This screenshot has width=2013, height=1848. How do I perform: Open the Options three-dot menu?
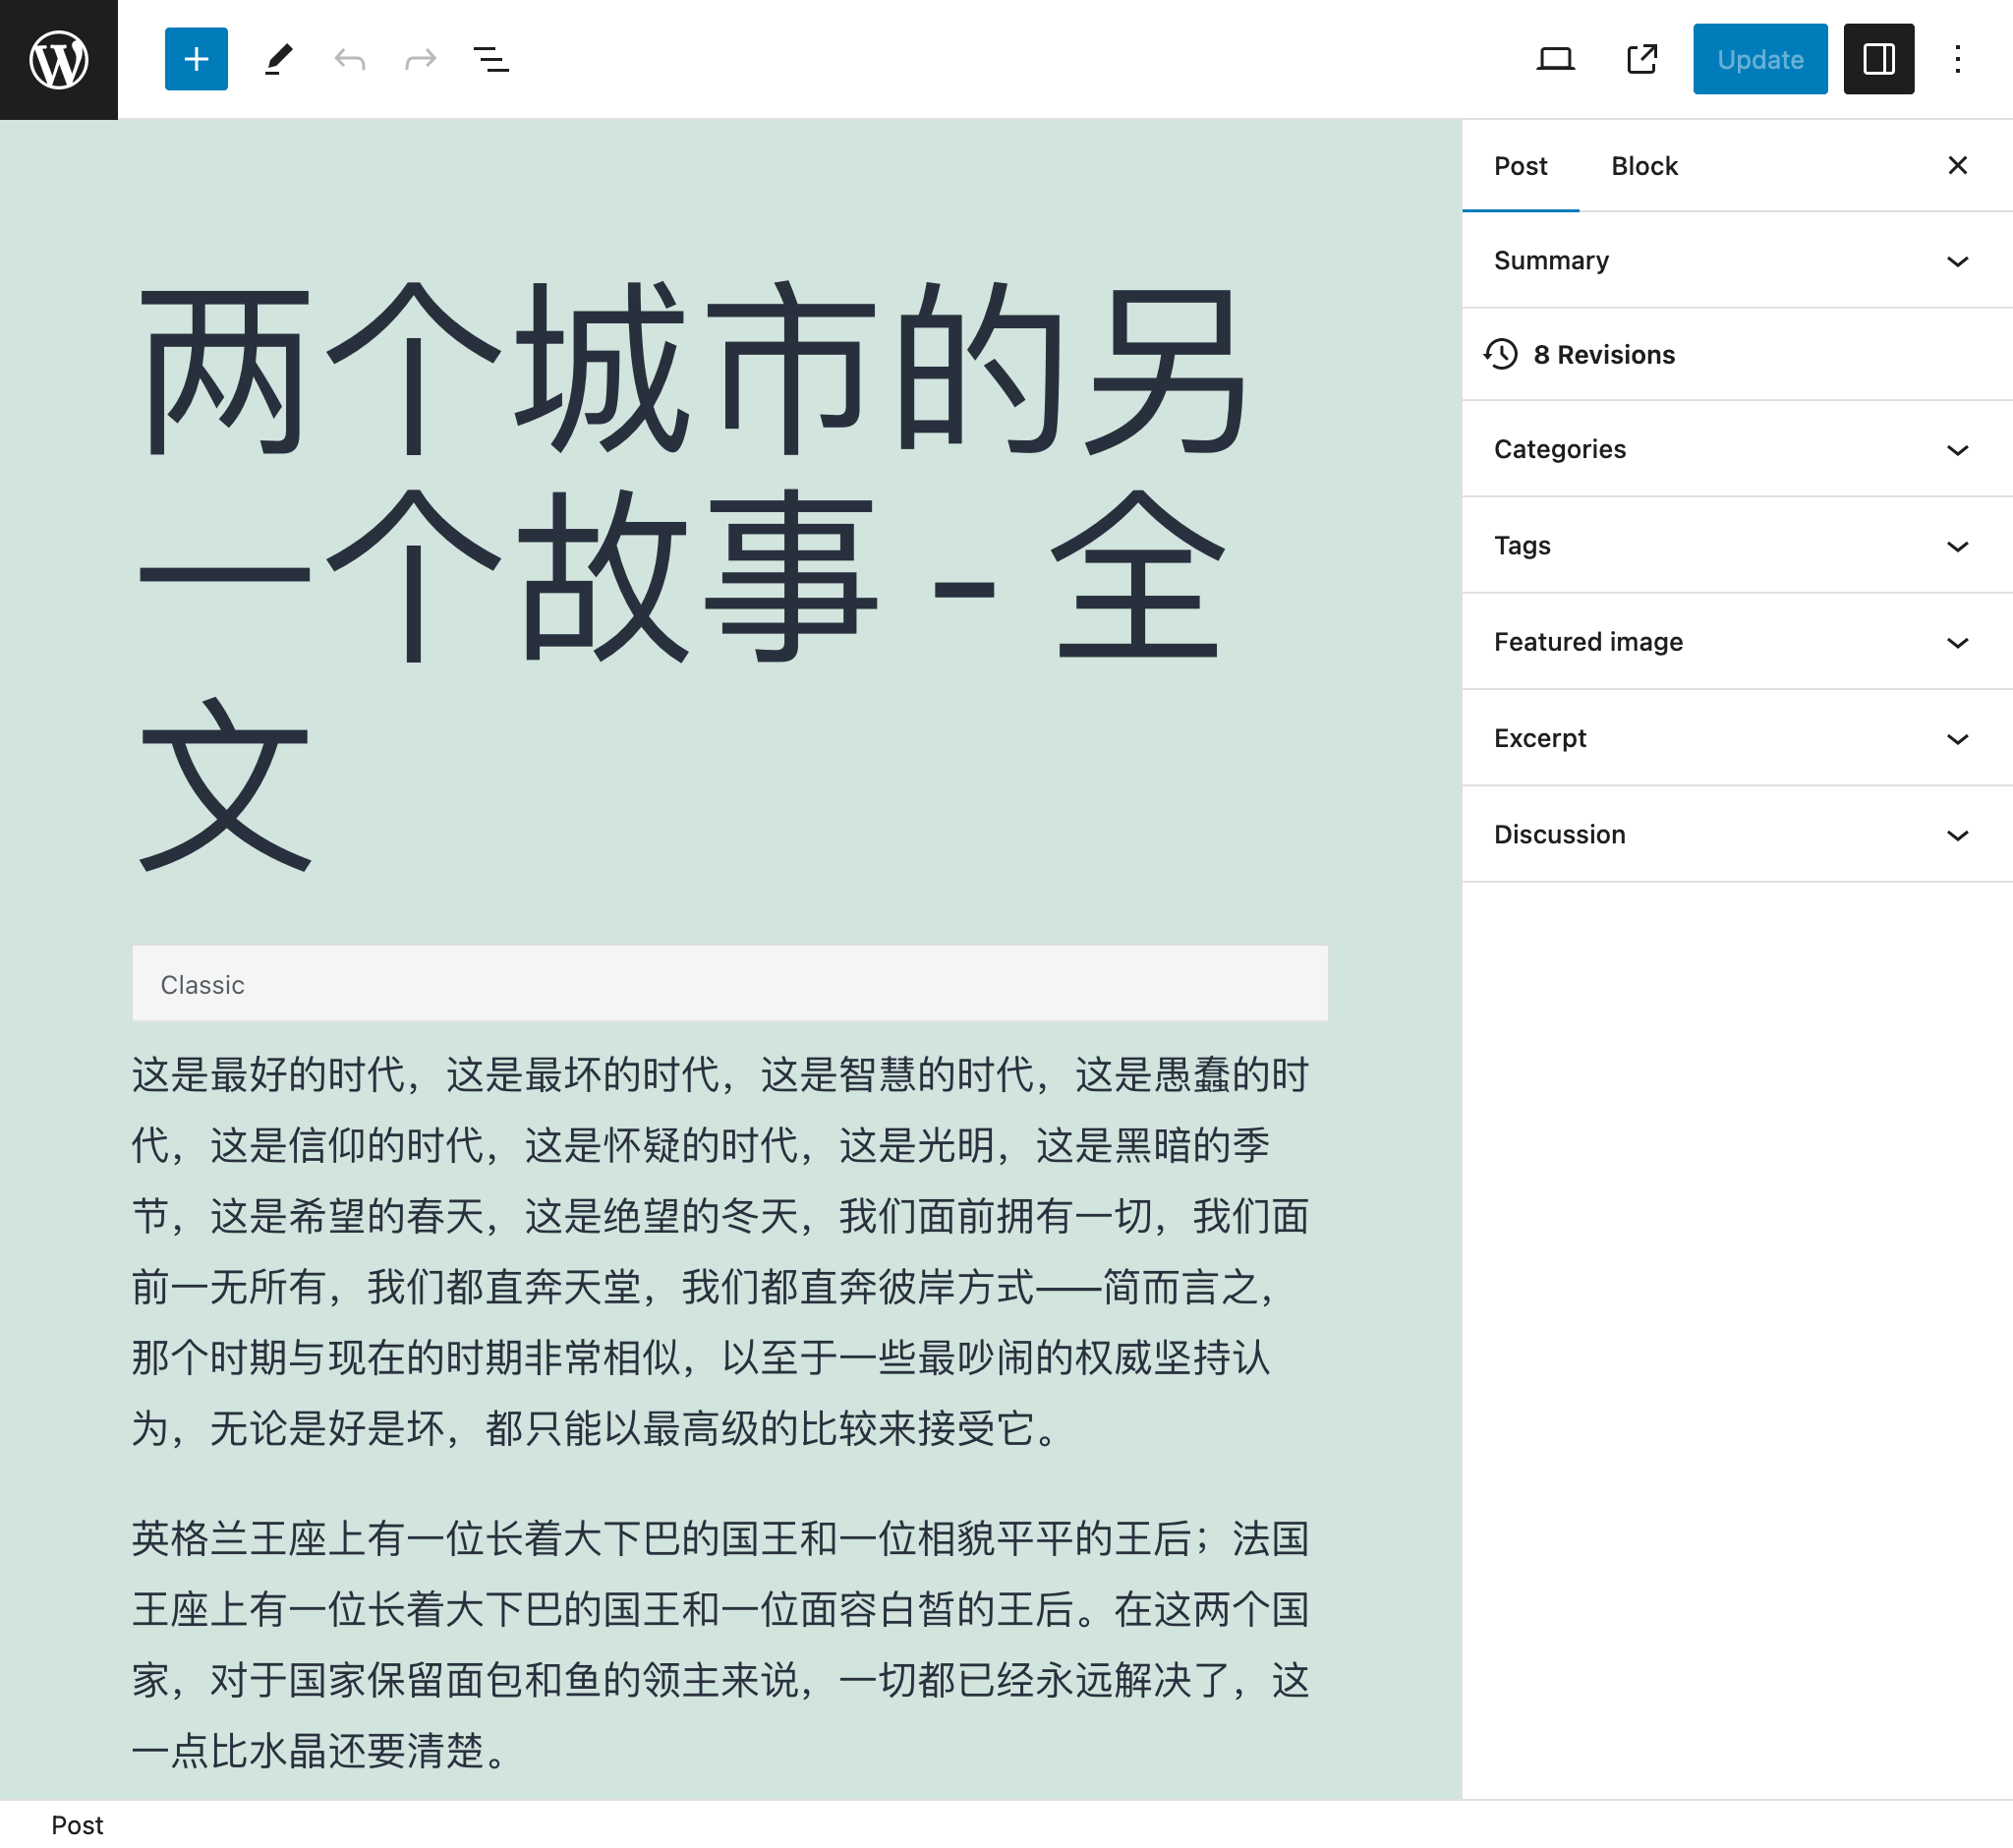pyautogui.click(x=1958, y=59)
